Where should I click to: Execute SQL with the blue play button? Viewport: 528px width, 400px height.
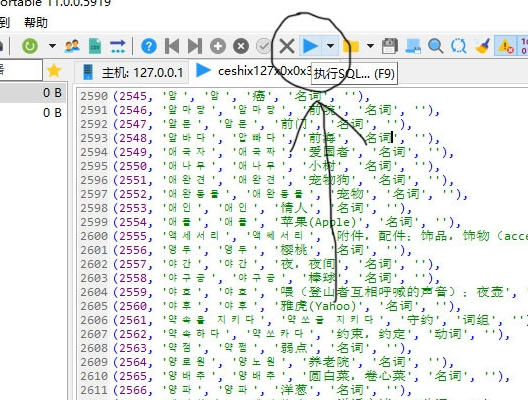click(x=310, y=46)
